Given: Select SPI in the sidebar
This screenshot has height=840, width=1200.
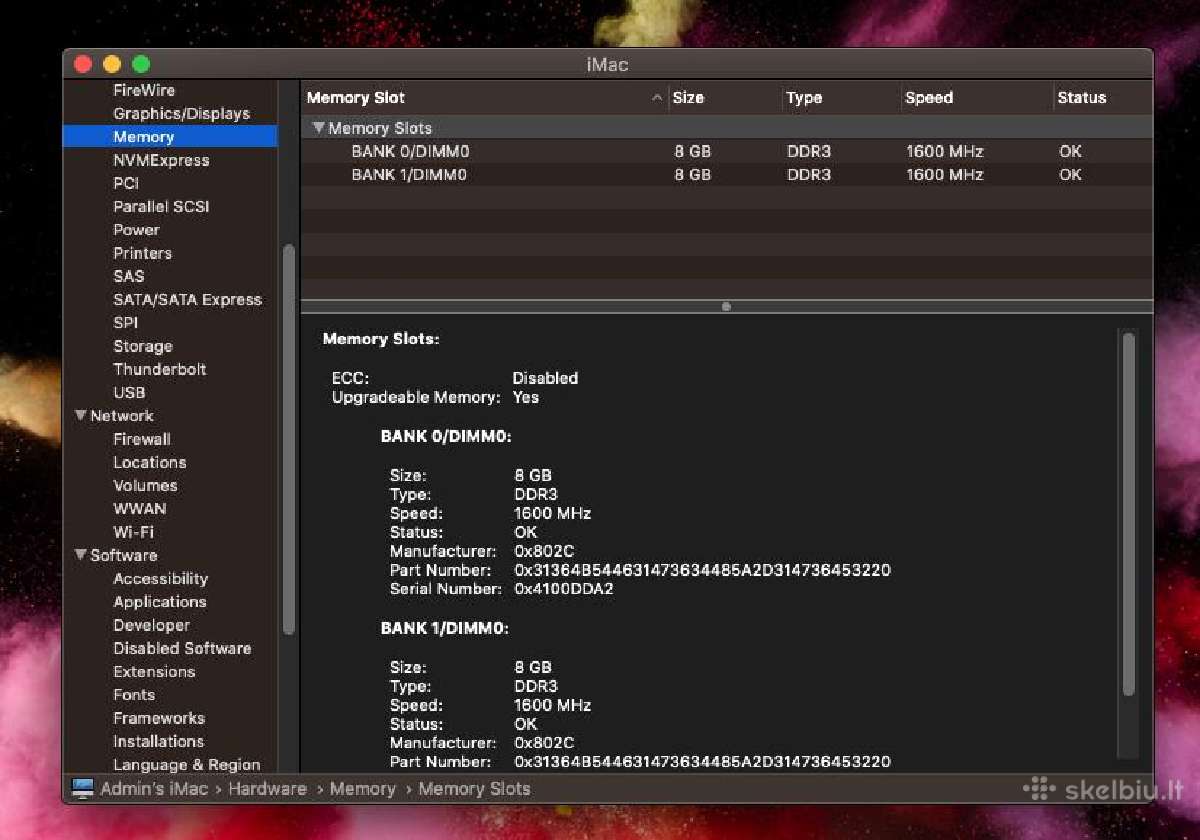Looking at the screenshot, I should point(125,322).
